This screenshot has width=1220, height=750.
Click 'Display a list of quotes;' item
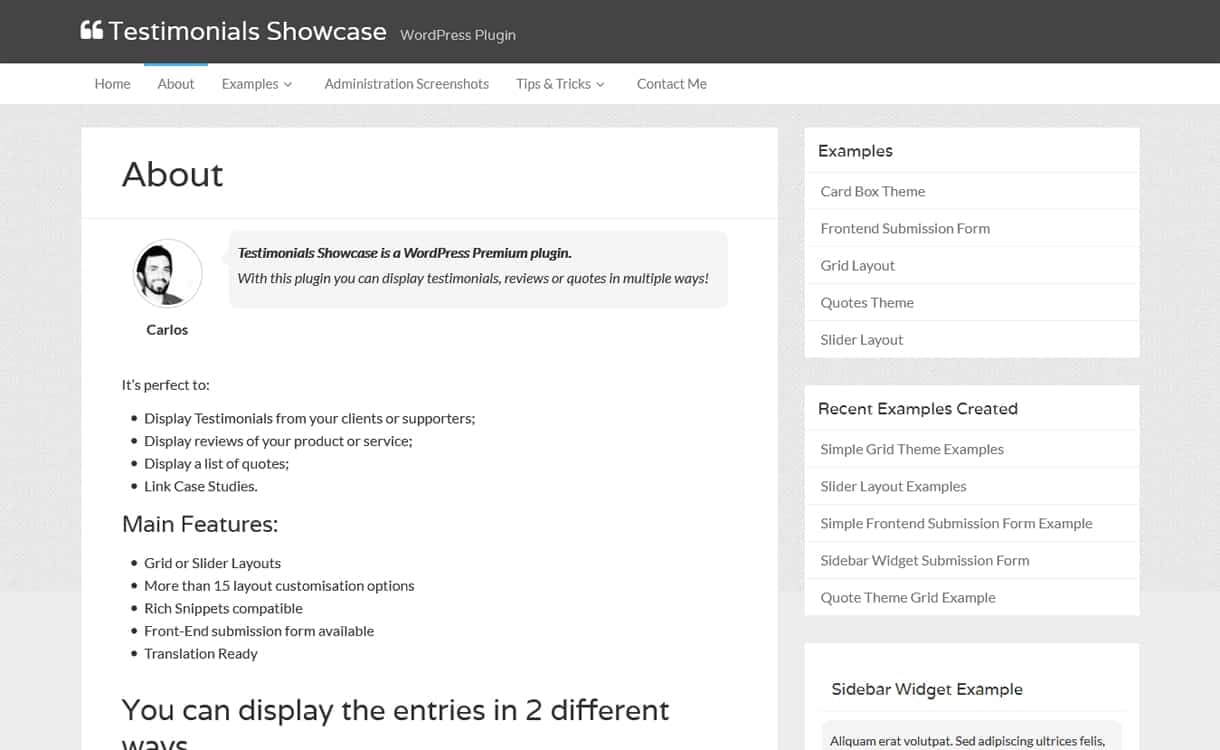coord(216,464)
